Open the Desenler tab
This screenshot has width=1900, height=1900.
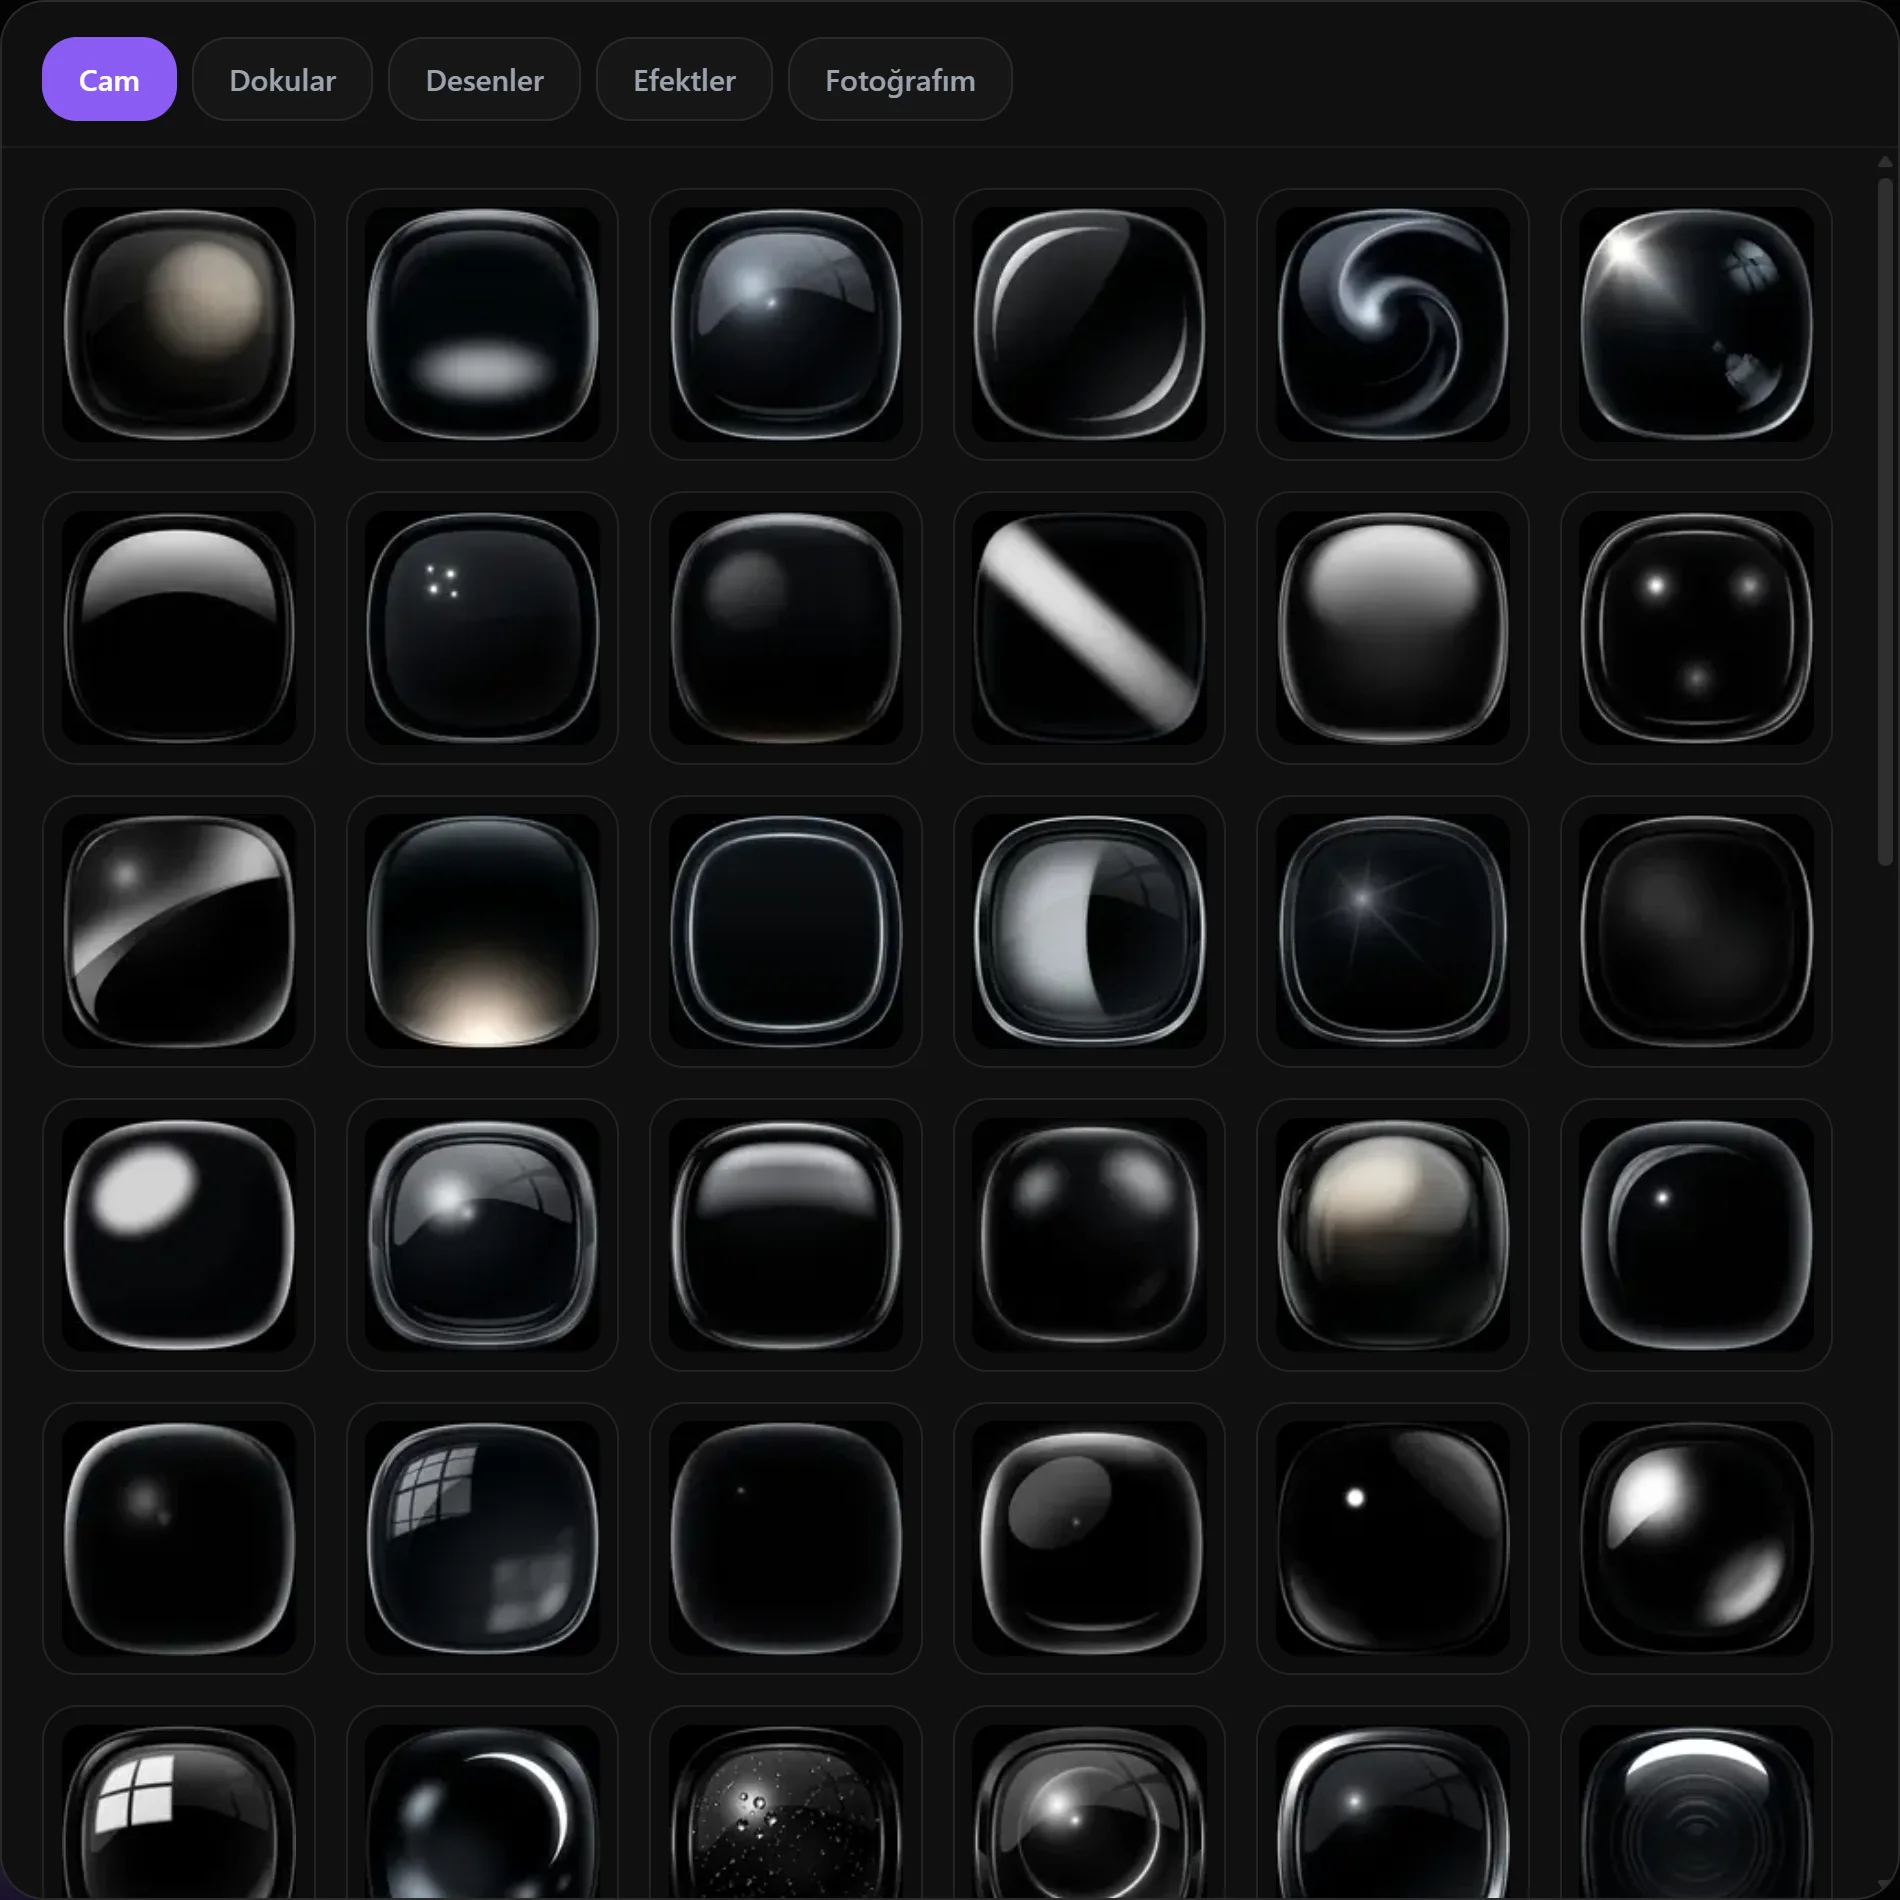point(484,80)
